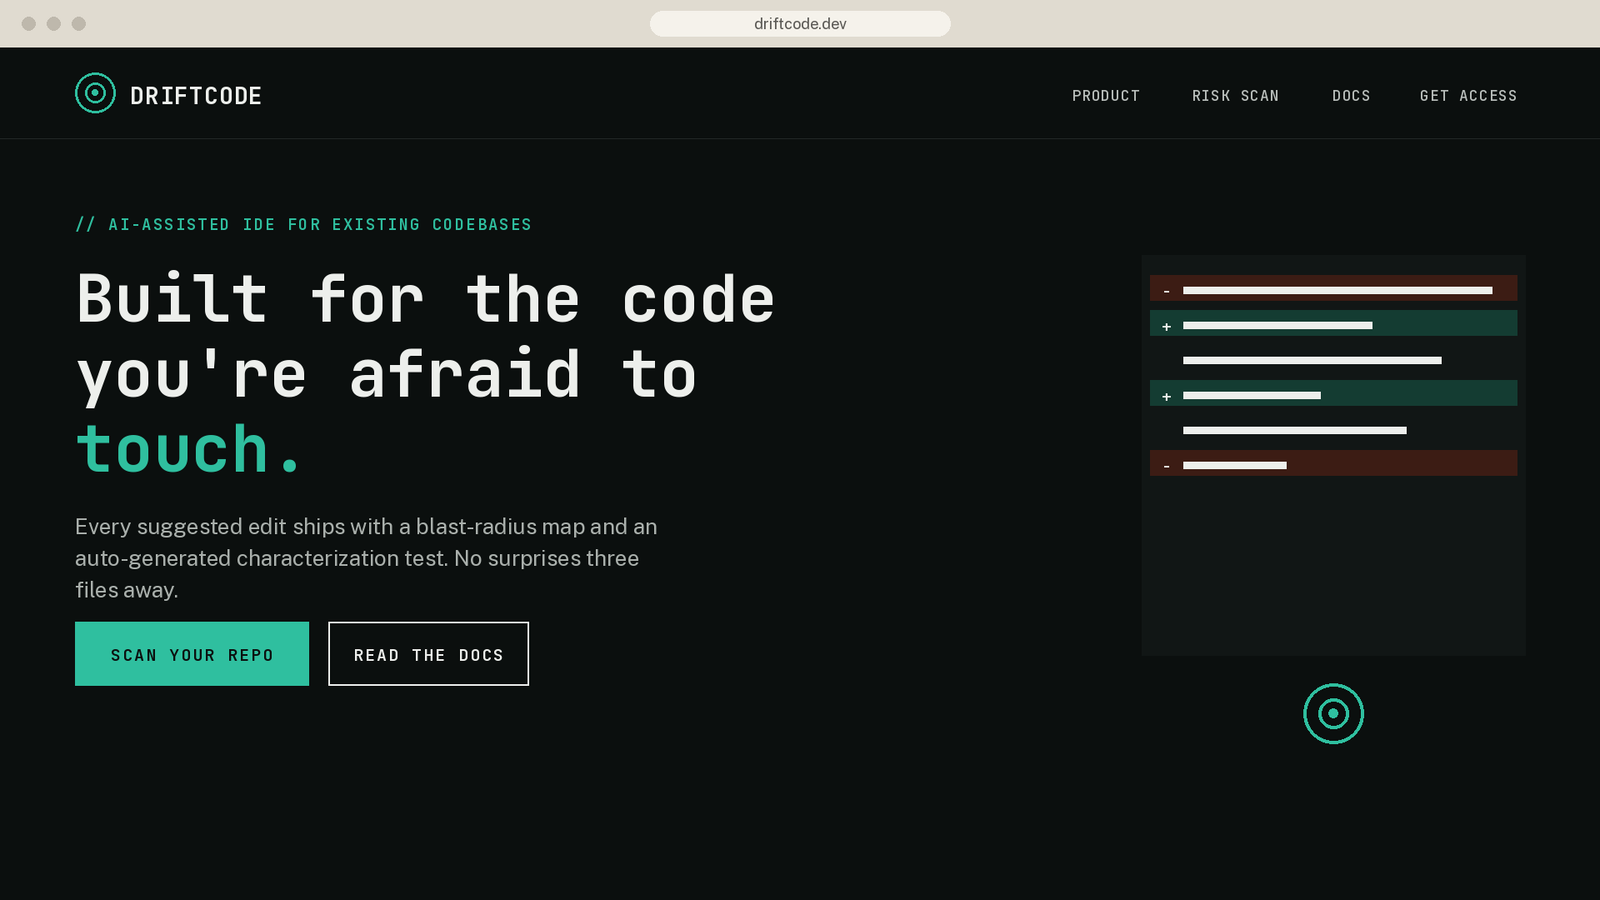Select Get Access in the navigation
Screen dimensions: 1600x900
tap(1468, 96)
